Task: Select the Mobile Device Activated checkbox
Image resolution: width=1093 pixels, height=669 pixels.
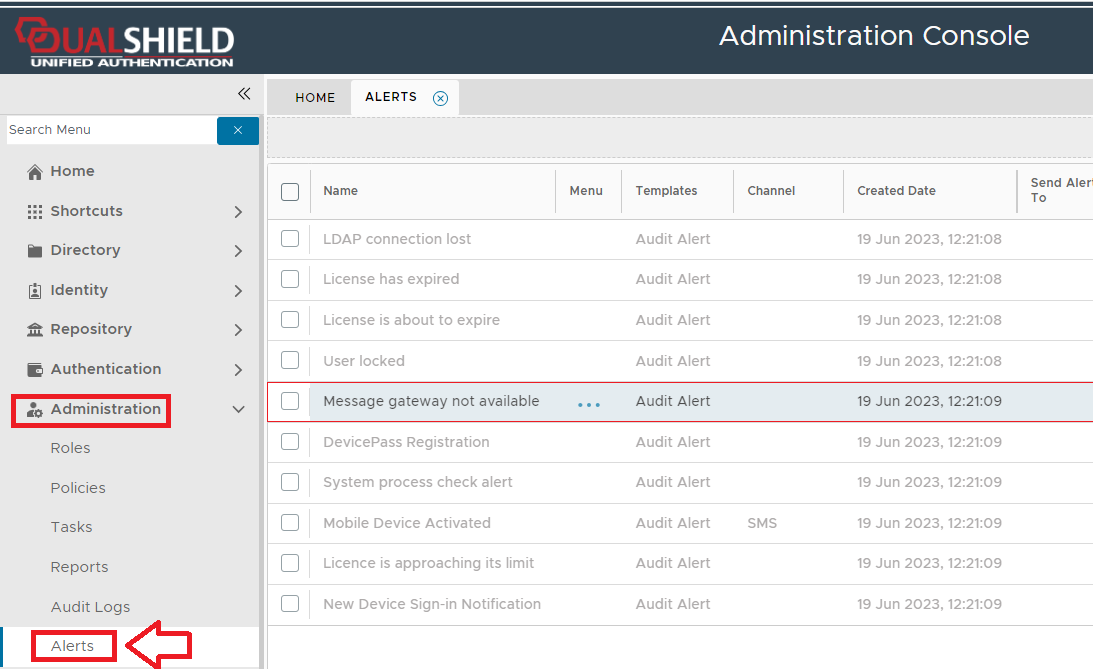Action: [x=290, y=523]
